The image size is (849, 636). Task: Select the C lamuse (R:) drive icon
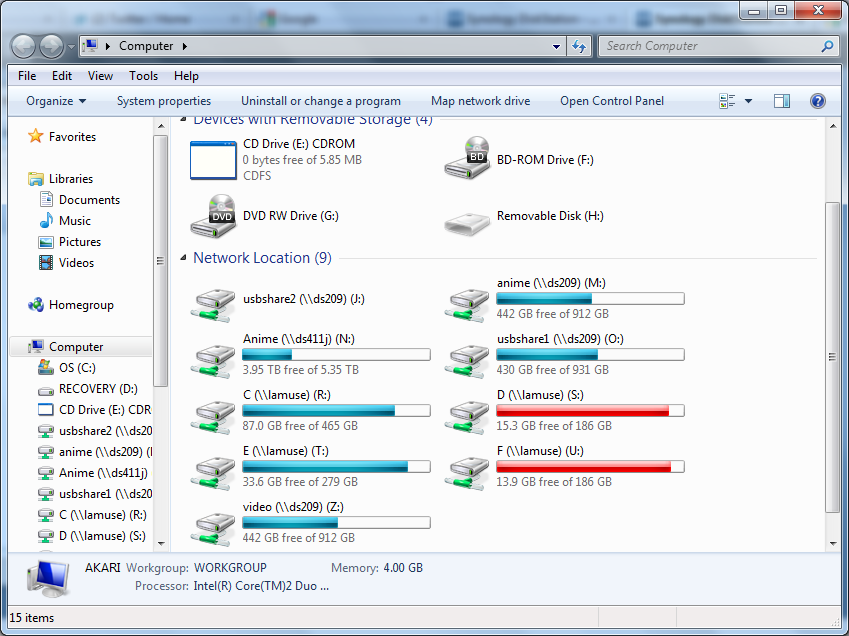213,416
